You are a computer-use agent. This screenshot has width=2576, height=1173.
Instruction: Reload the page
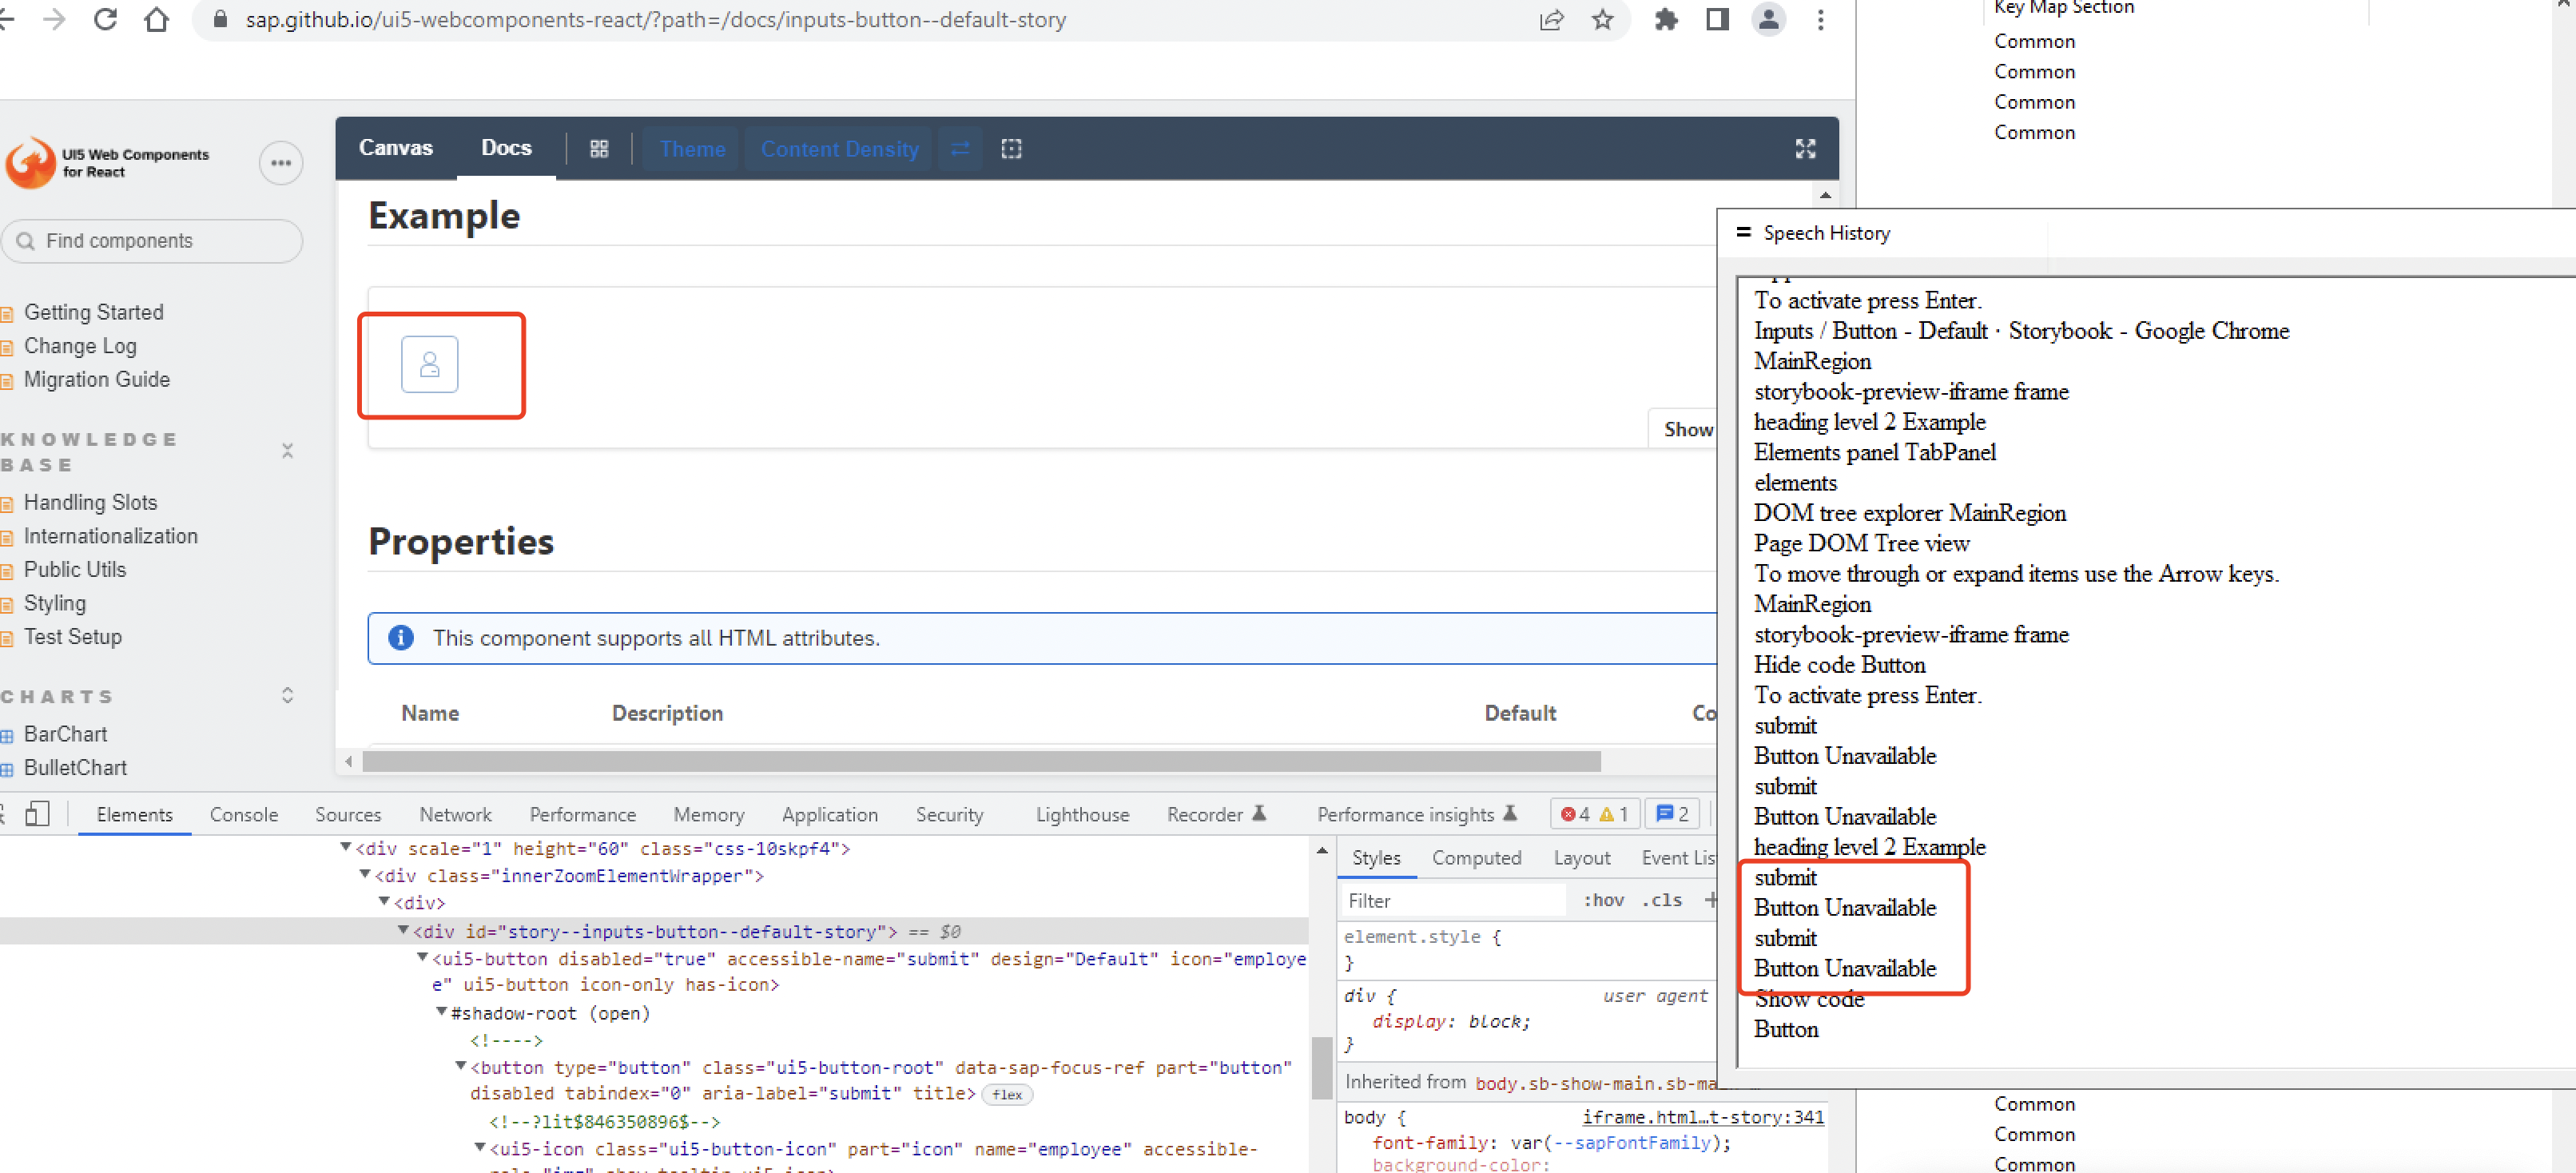click(x=105, y=20)
